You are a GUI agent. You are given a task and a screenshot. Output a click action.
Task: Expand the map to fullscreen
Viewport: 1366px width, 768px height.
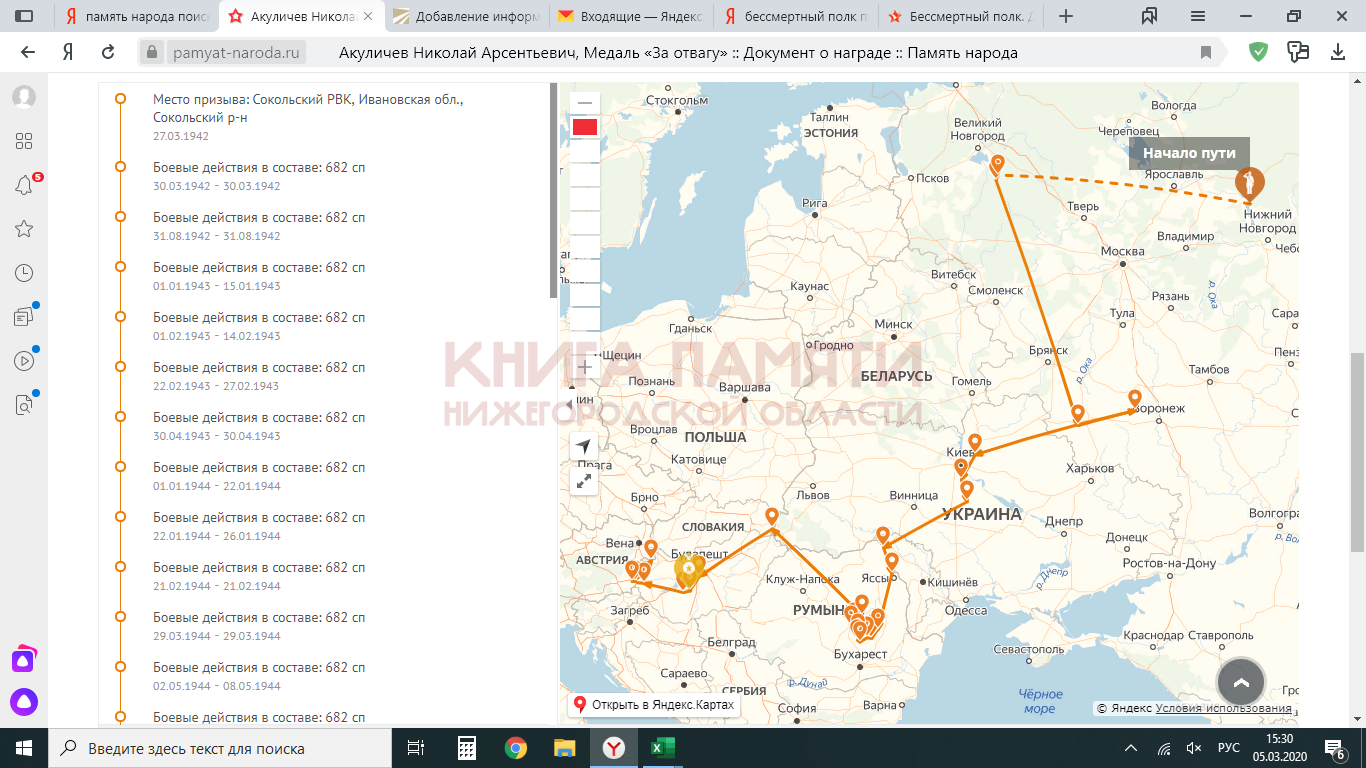[585, 481]
